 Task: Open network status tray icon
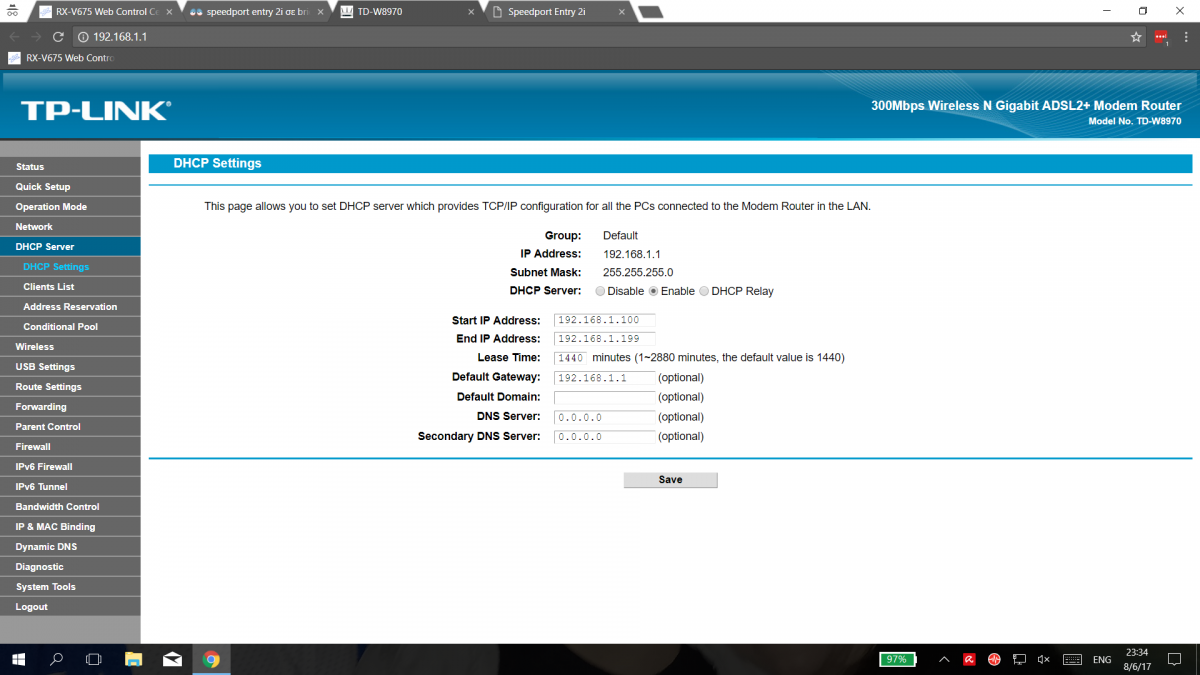1019,660
